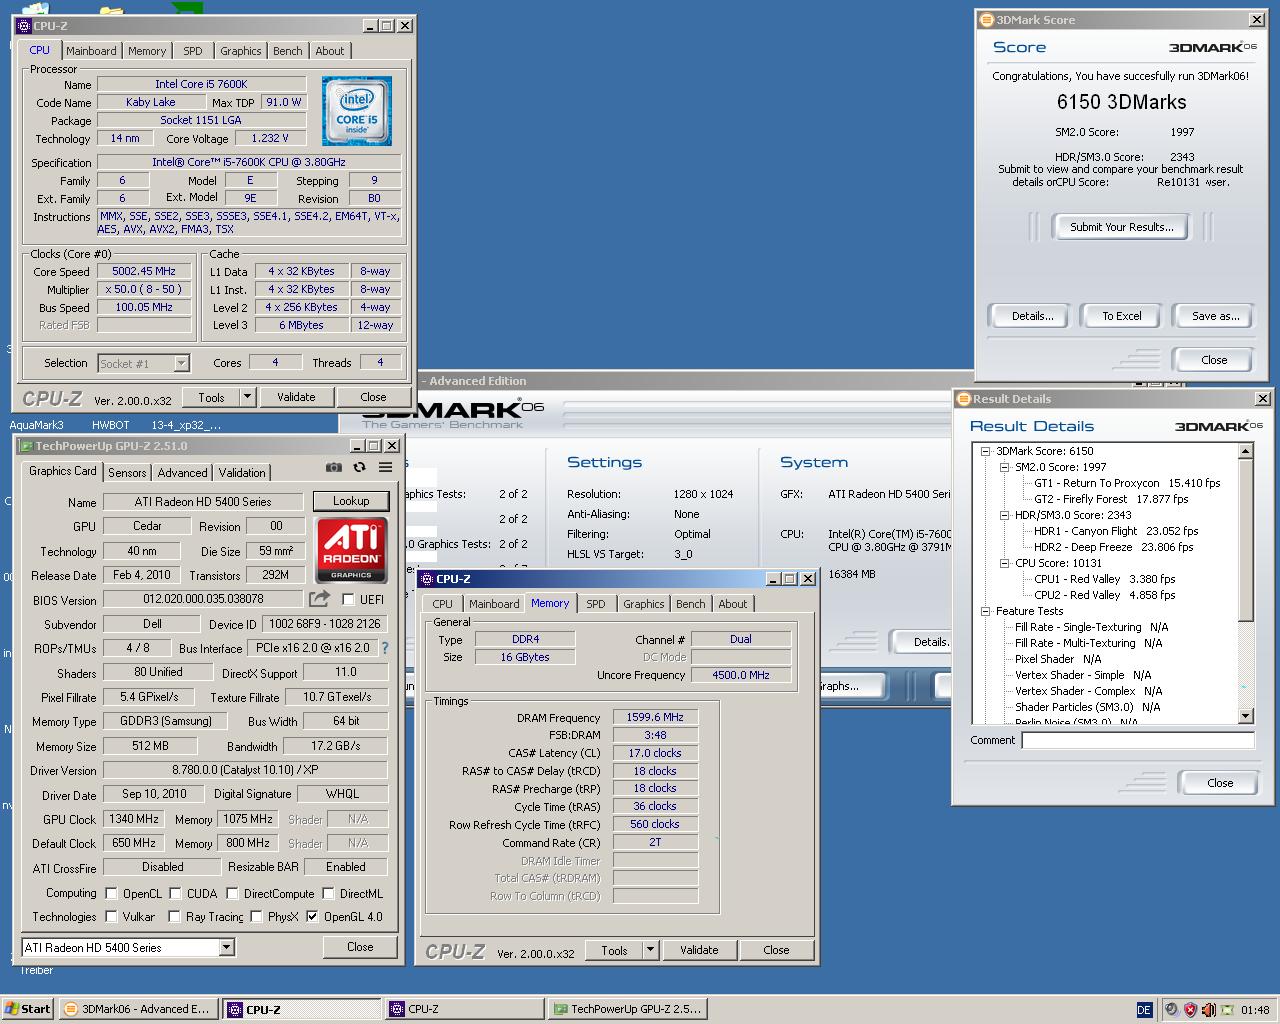Viewport: 1280px width, 1024px height.
Task: Open DE language indicator in taskbar
Action: coord(1145,1010)
